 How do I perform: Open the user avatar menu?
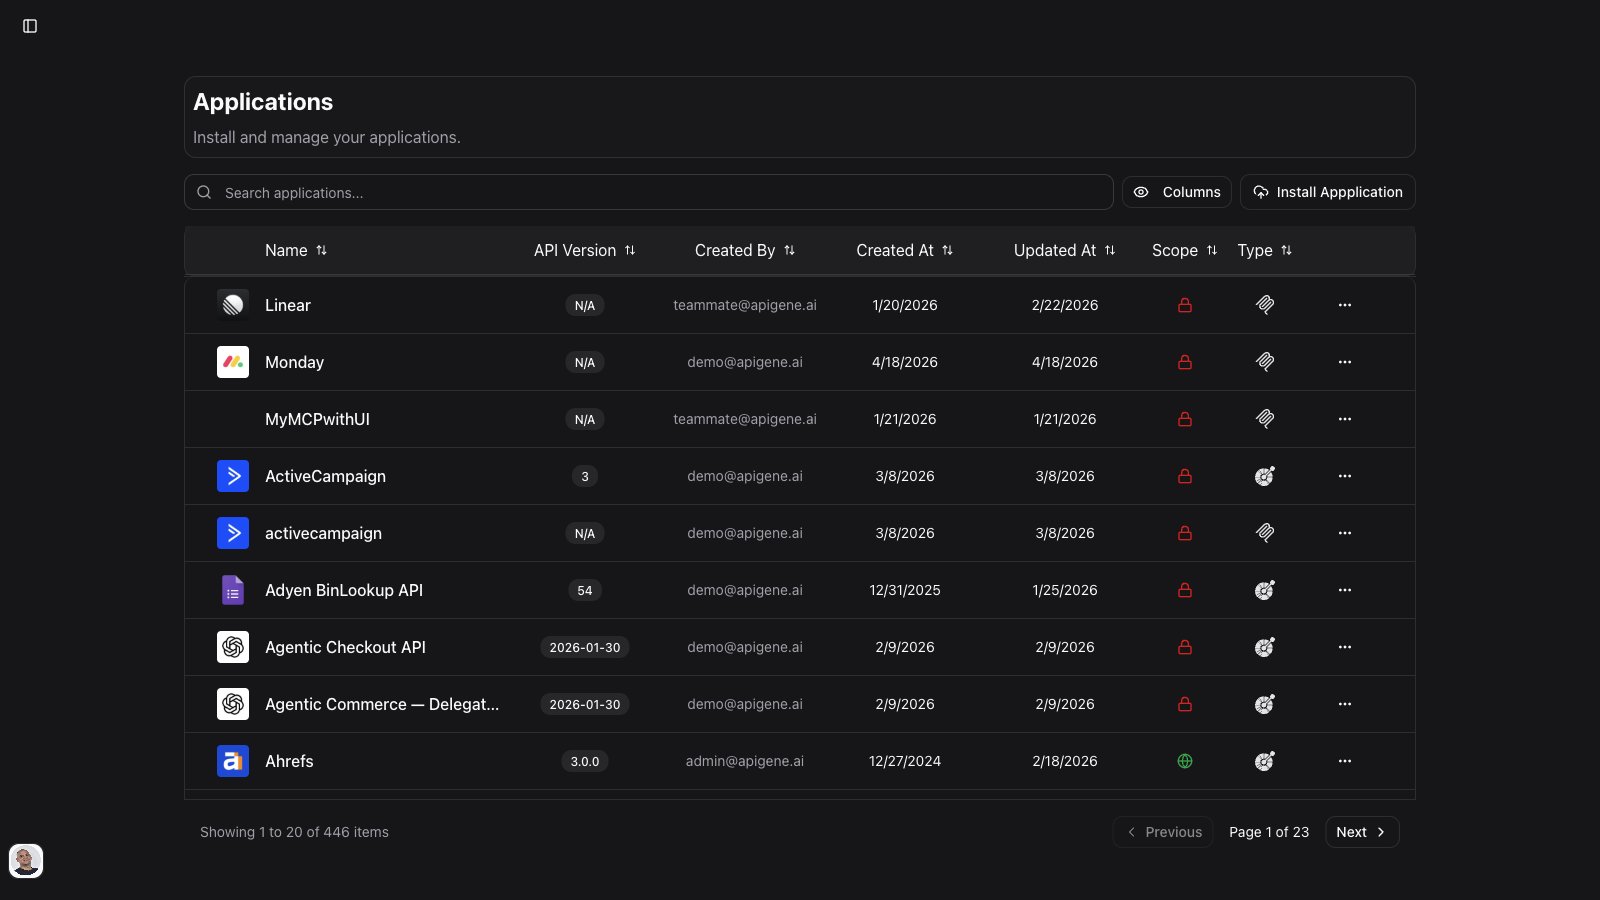26,861
